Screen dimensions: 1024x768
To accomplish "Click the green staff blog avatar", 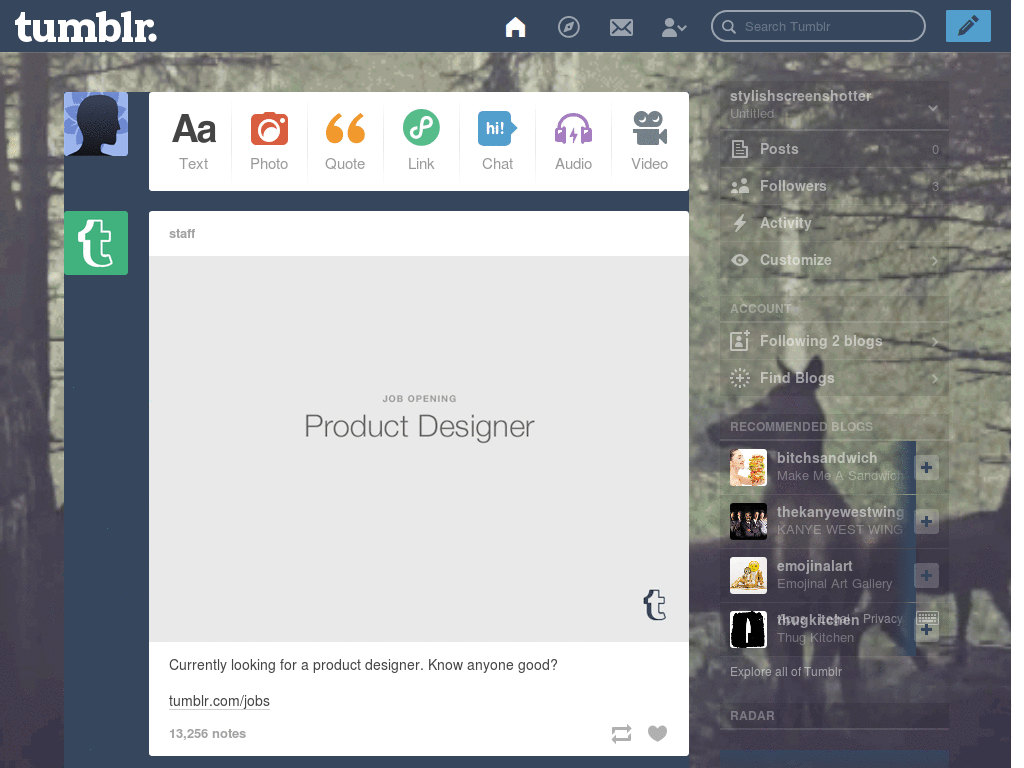I will point(96,243).
